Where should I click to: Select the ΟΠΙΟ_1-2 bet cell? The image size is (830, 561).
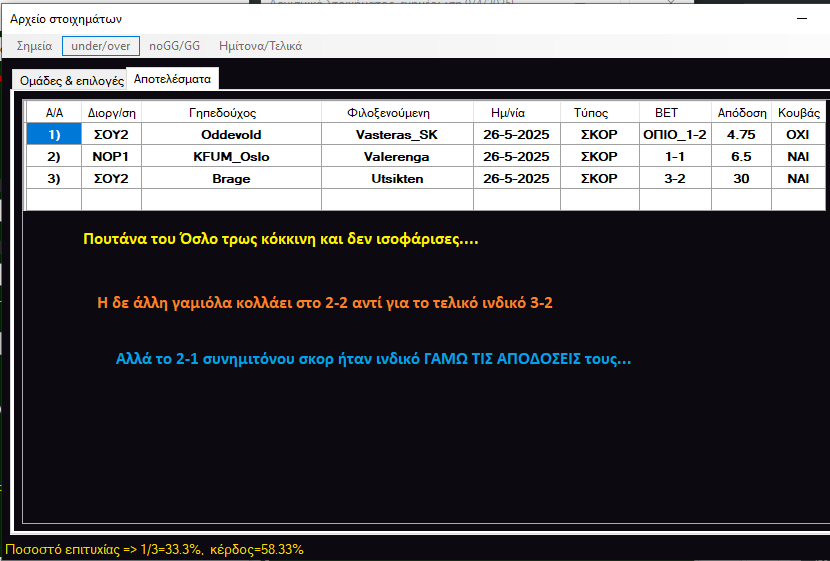pyautogui.click(x=674, y=134)
